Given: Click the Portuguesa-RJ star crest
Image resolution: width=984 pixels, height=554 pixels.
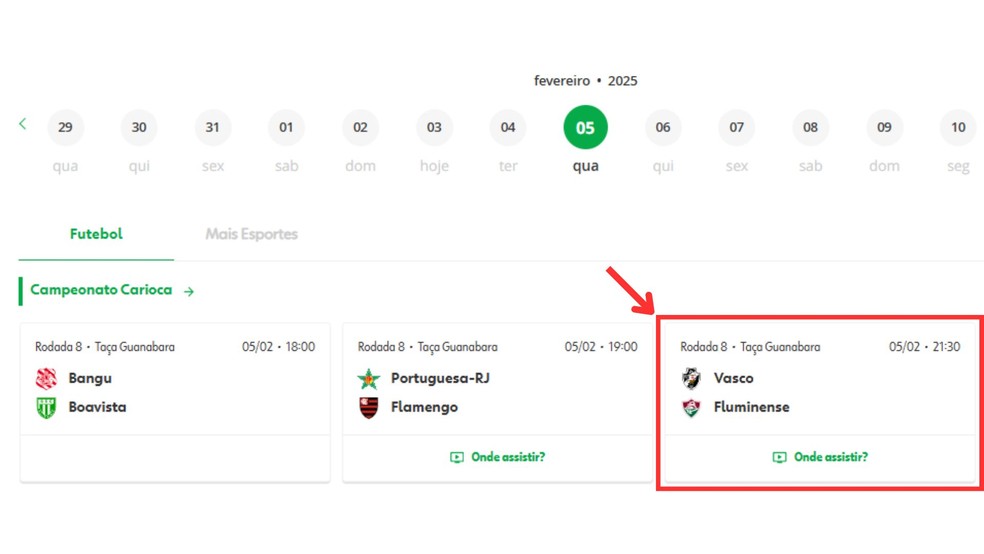Looking at the screenshot, I should (369, 379).
